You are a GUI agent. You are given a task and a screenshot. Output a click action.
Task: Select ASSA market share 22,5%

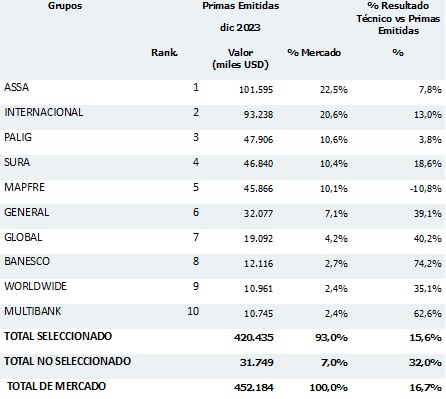coord(334,89)
